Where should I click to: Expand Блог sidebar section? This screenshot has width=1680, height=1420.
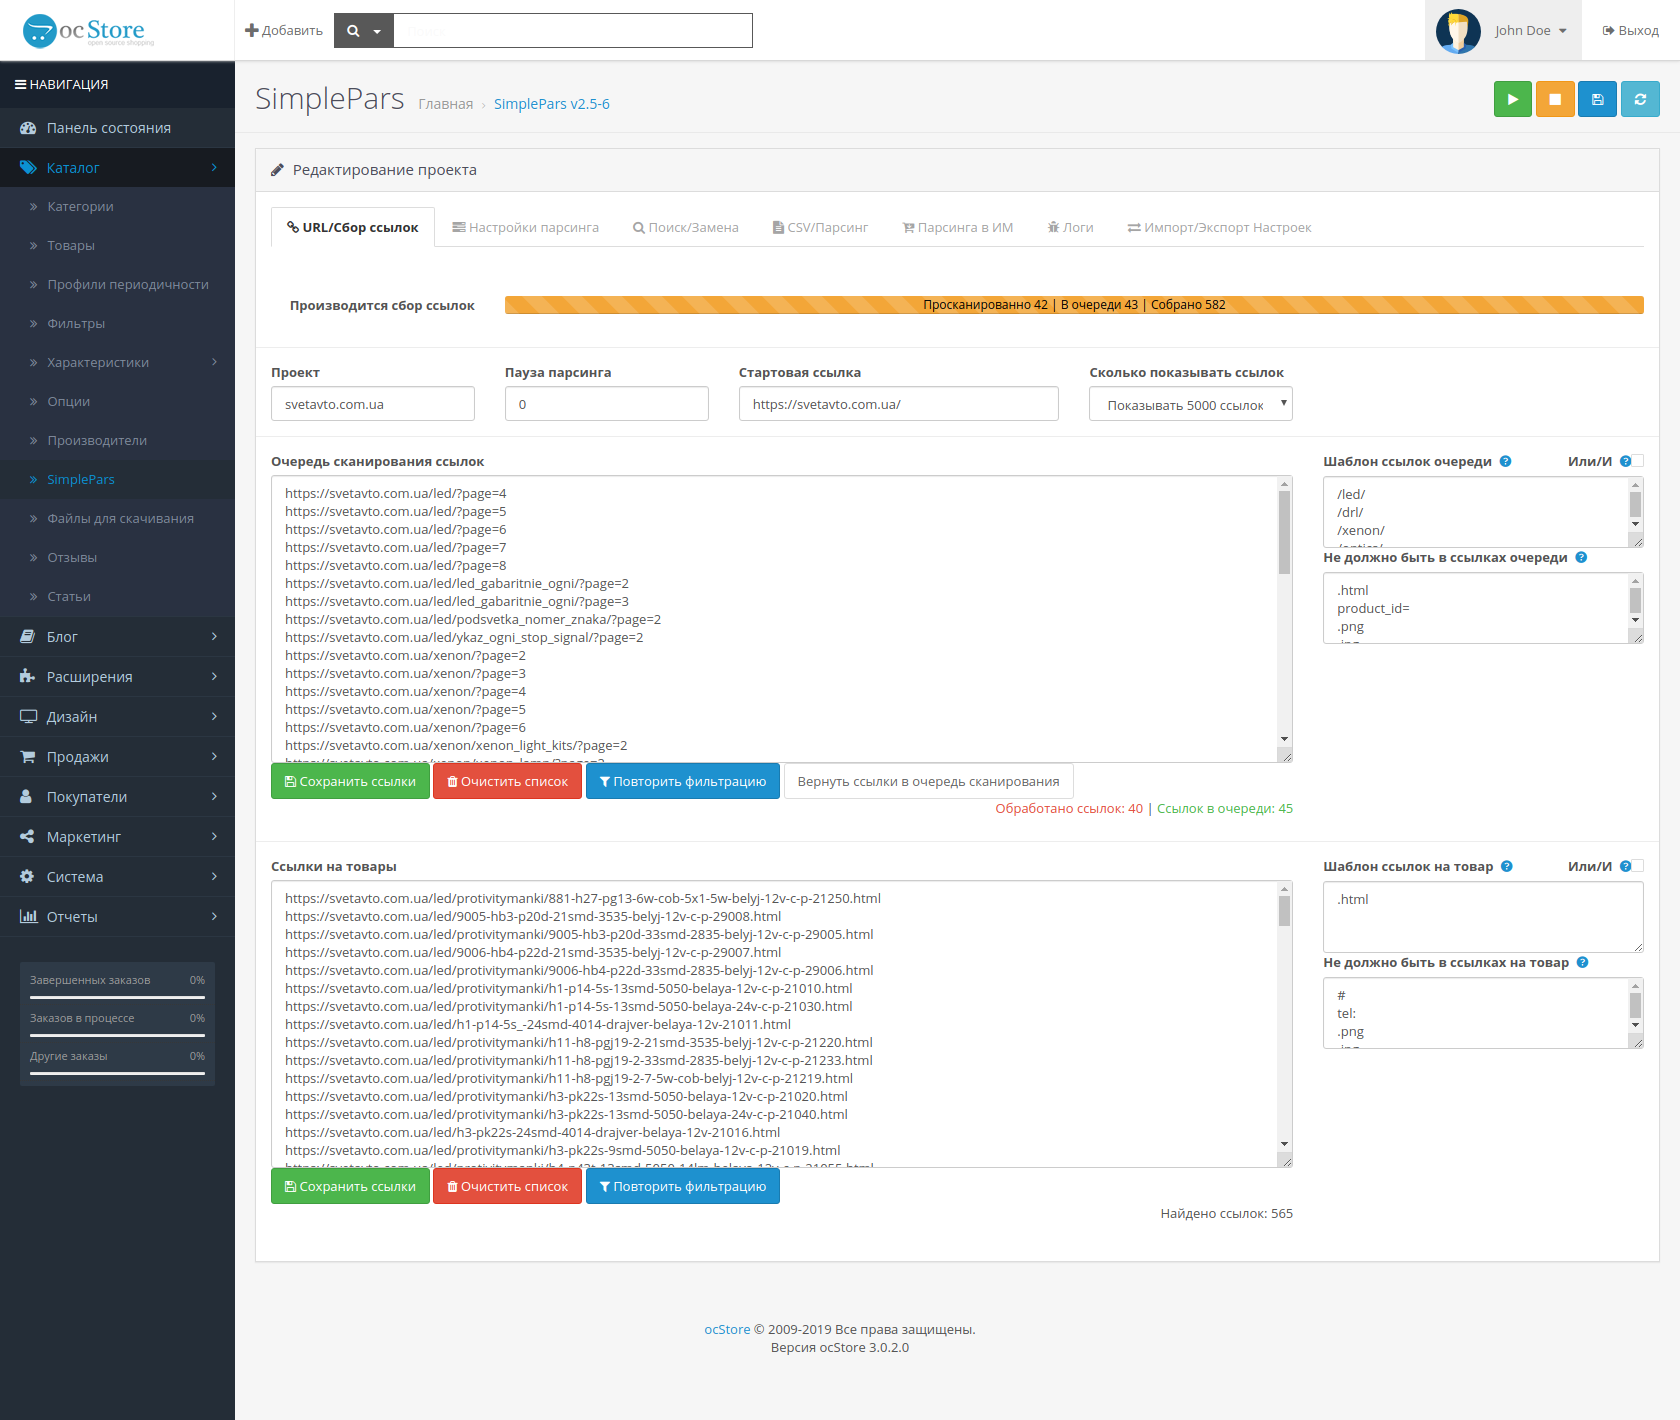[x=117, y=637]
